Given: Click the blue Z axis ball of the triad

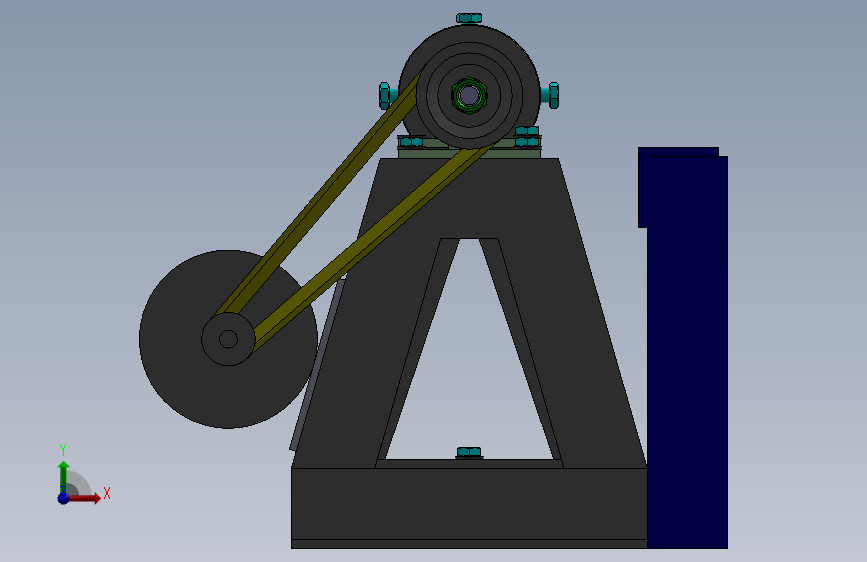Looking at the screenshot, I should (63, 498).
